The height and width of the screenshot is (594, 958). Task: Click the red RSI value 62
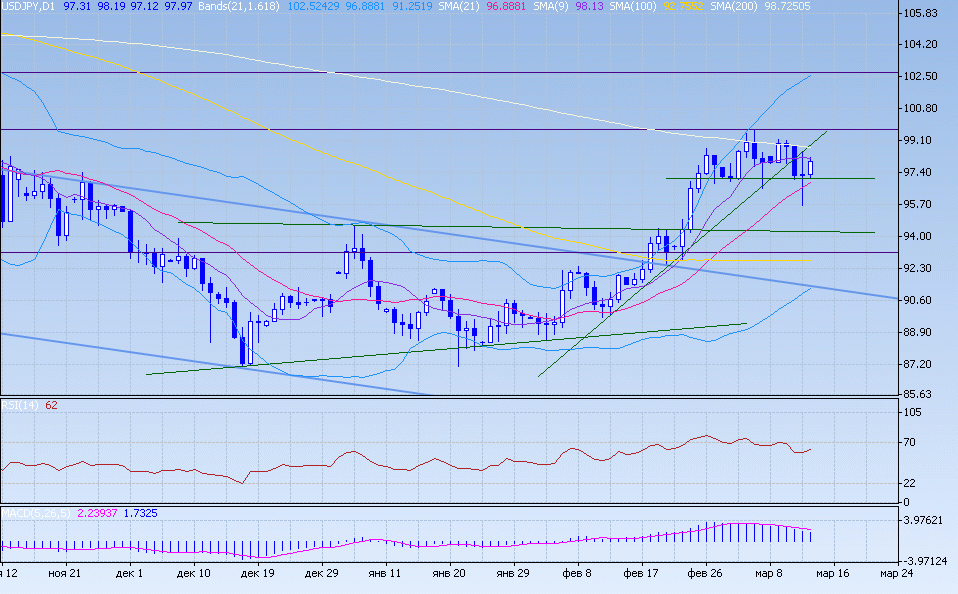pos(51,405)
